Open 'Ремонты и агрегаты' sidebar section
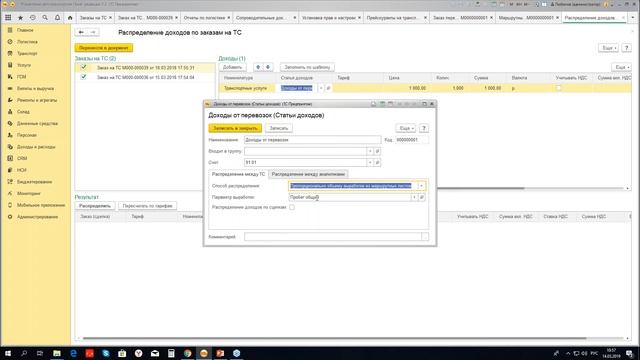The width and height of the screenshot is (640, 360). click(37, 100)
